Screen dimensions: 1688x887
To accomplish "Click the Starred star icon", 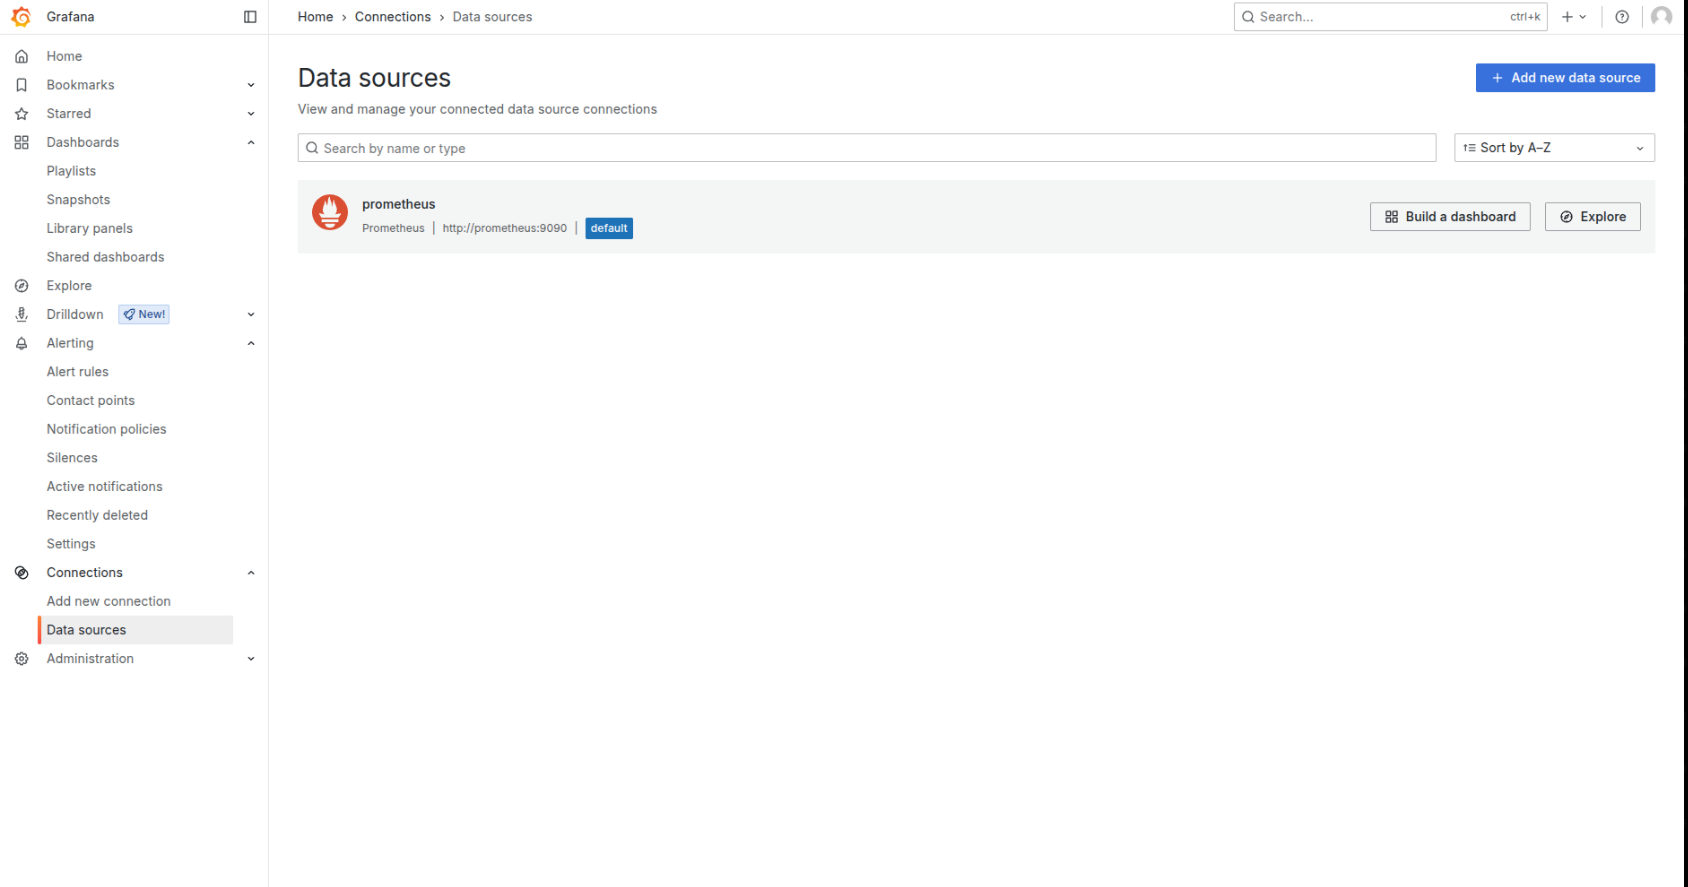I will (x=21, y=114).
